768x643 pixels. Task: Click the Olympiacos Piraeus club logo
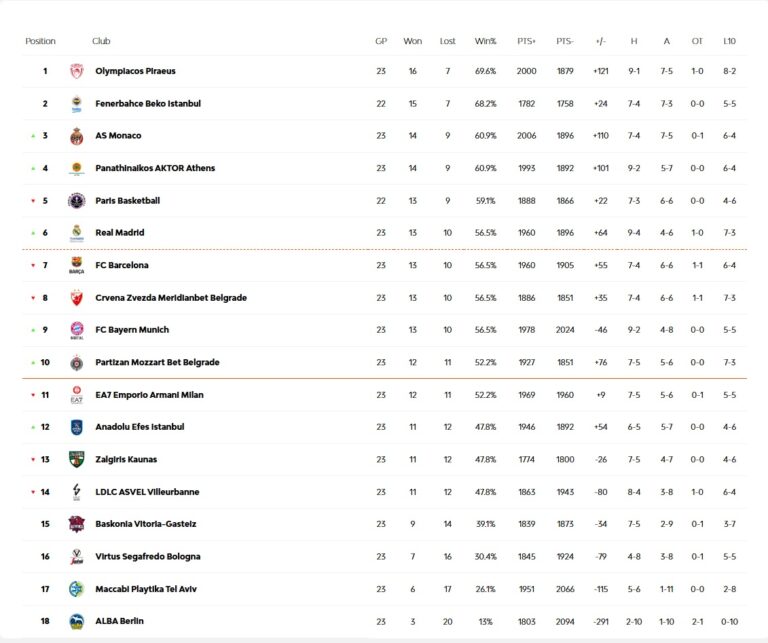(x=77, y=71)
